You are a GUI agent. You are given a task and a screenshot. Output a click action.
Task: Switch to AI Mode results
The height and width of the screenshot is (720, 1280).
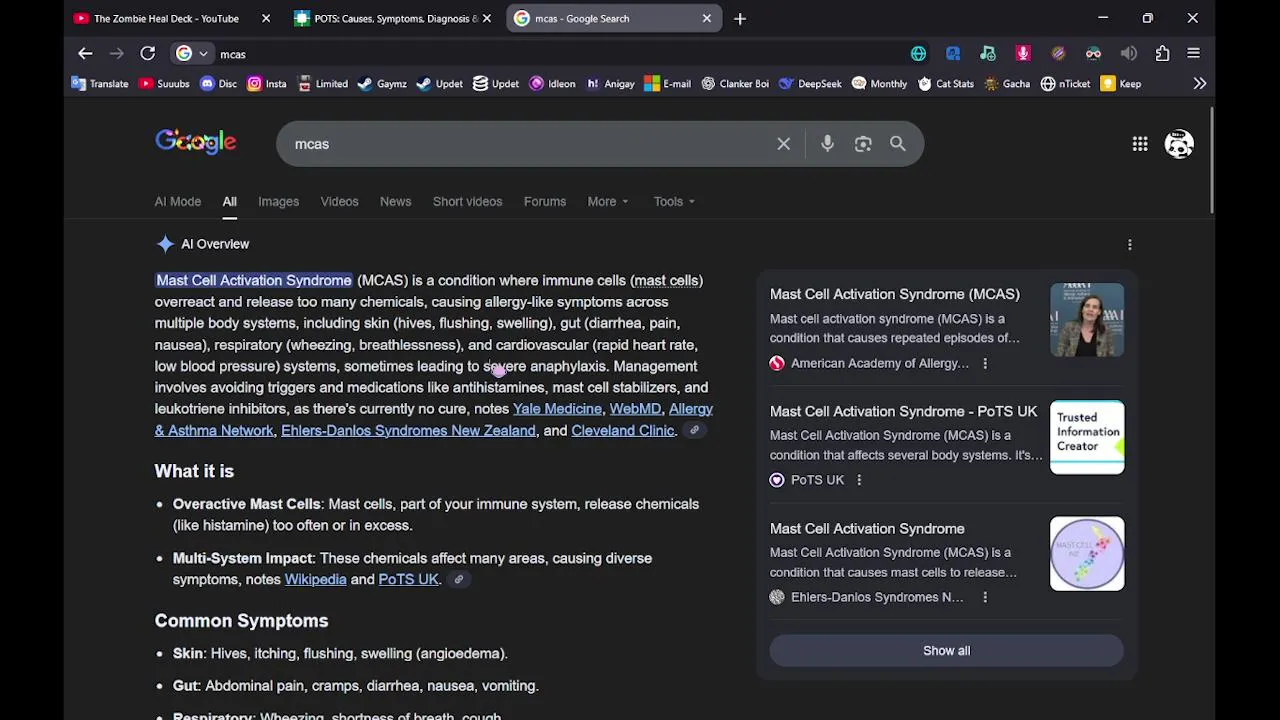pos(177,201)
